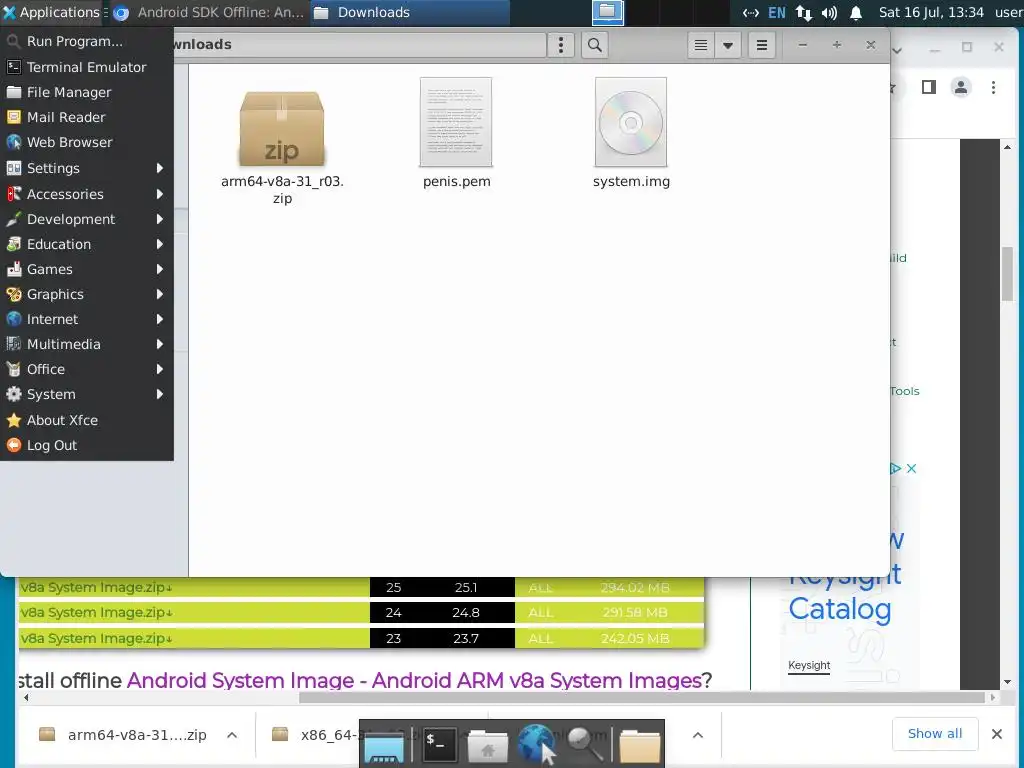
Task: Click the file manager location path bar
Action: tap(359, 44)
